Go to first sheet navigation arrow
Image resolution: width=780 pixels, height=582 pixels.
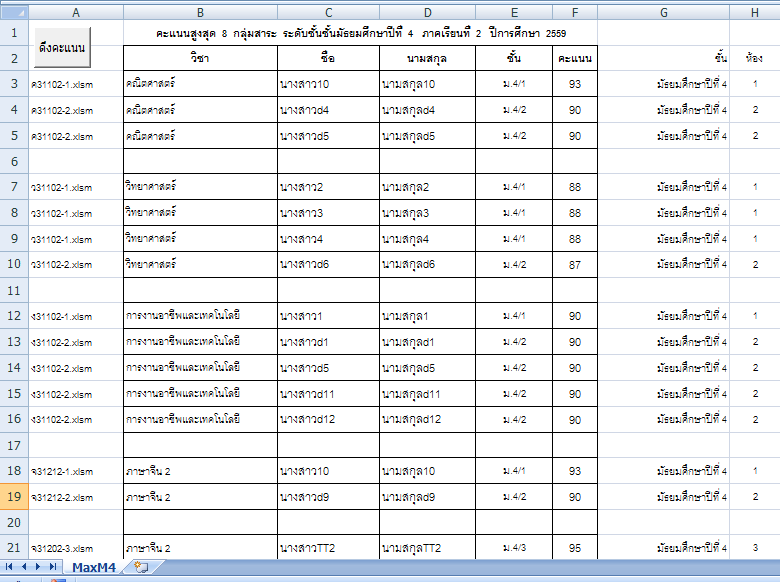point(11,567)
